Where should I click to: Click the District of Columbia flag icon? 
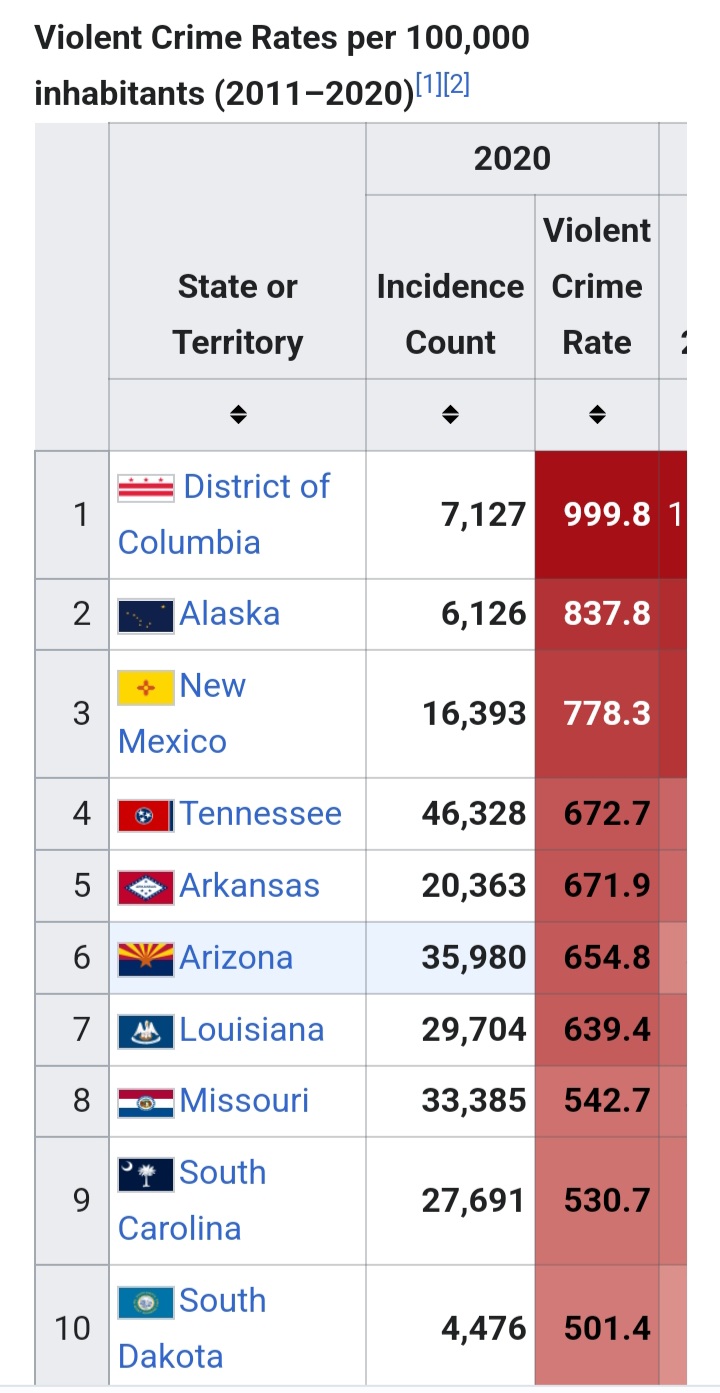pos(148,486)
